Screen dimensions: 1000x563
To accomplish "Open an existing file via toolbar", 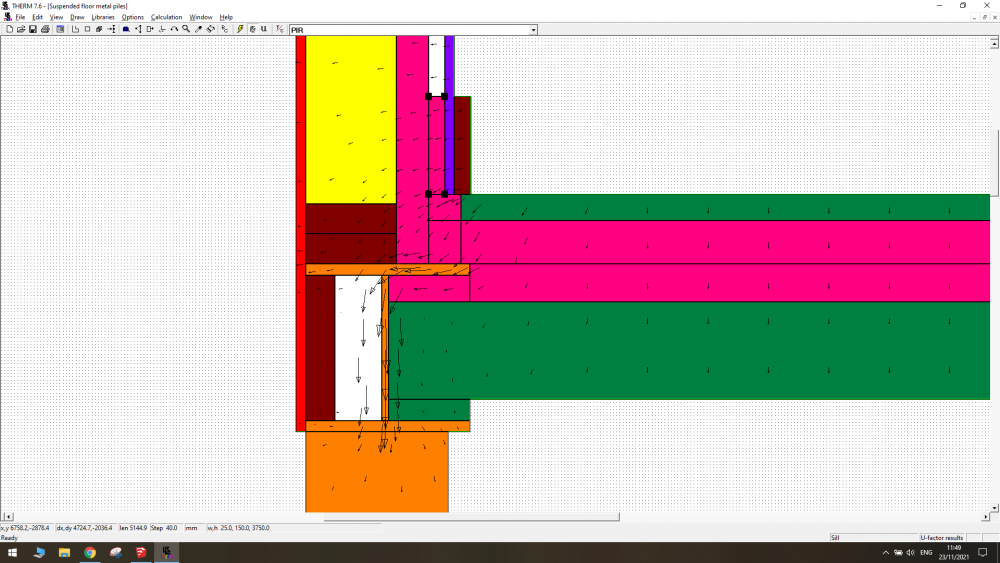I will [x=21, y=29].
